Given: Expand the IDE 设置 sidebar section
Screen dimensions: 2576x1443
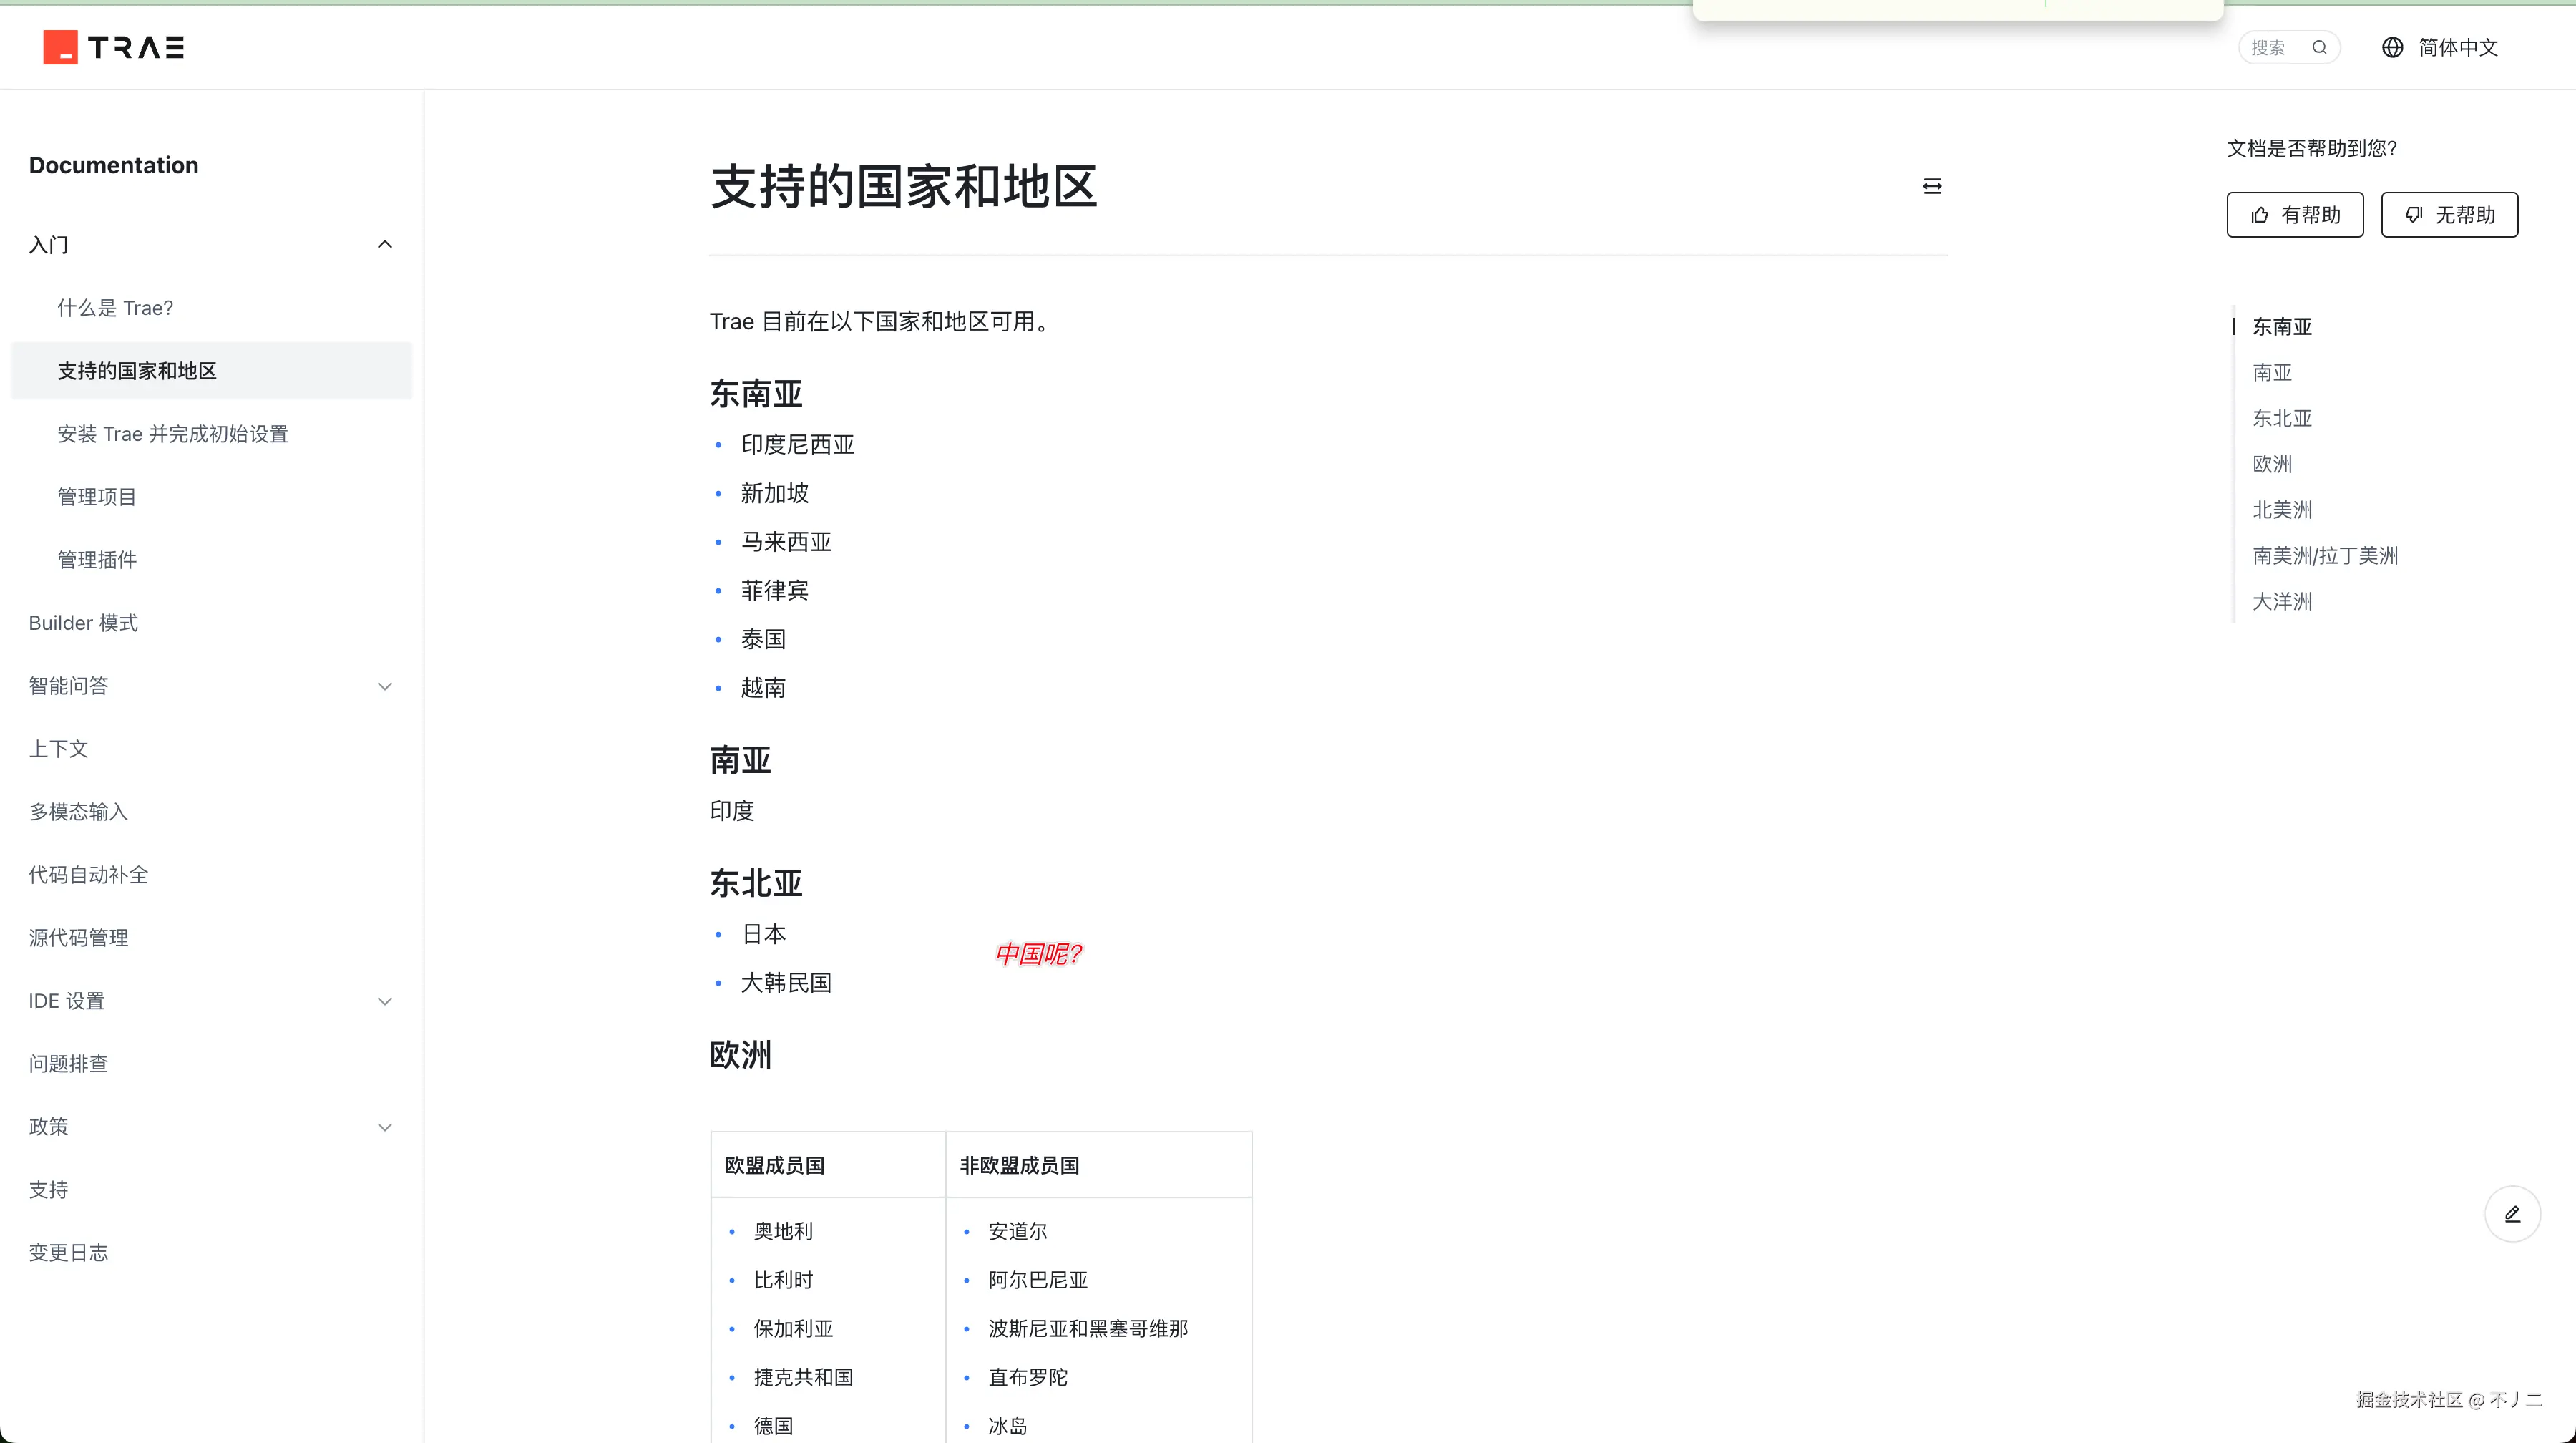Looking at the screenshot, I should point(385,1000).
